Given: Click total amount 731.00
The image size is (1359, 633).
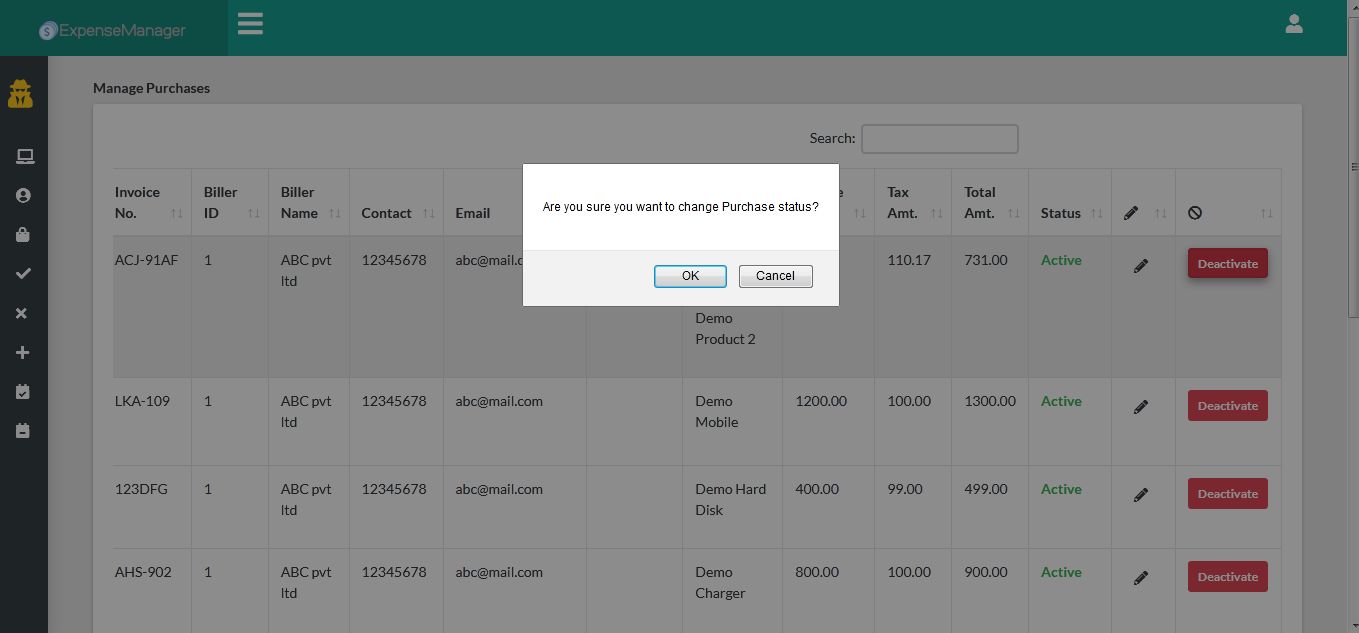Looking at the screenshot, I should 986,260.
